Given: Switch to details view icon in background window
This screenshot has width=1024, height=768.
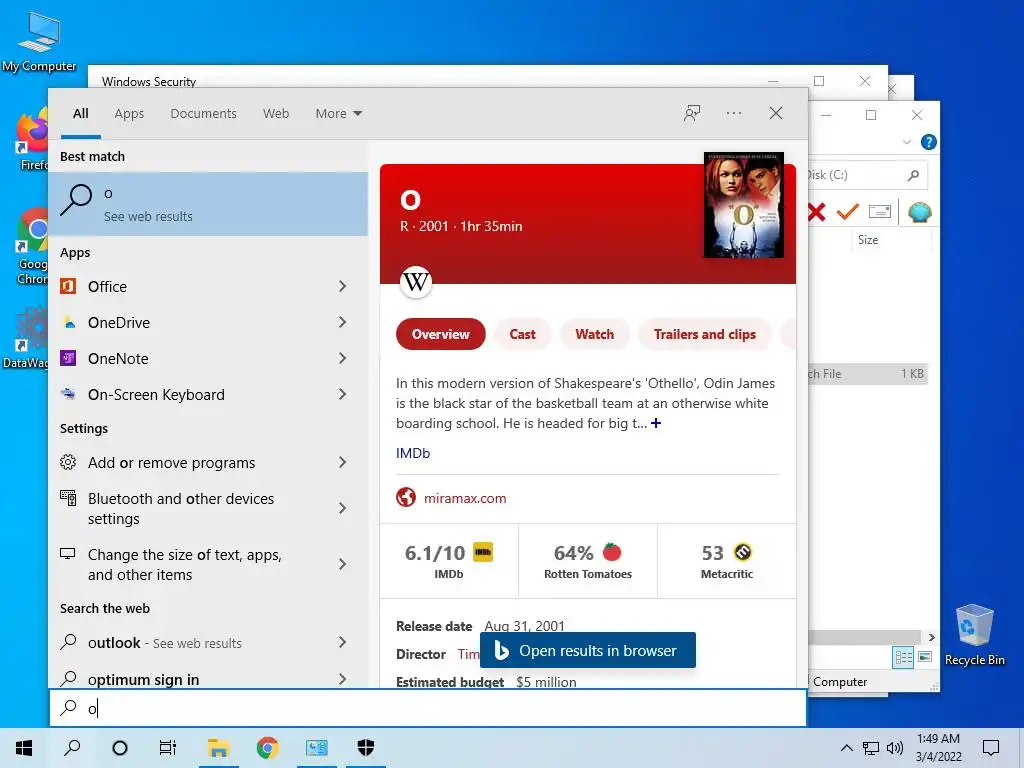Looking at the screenshot, I should click(903, 657).
